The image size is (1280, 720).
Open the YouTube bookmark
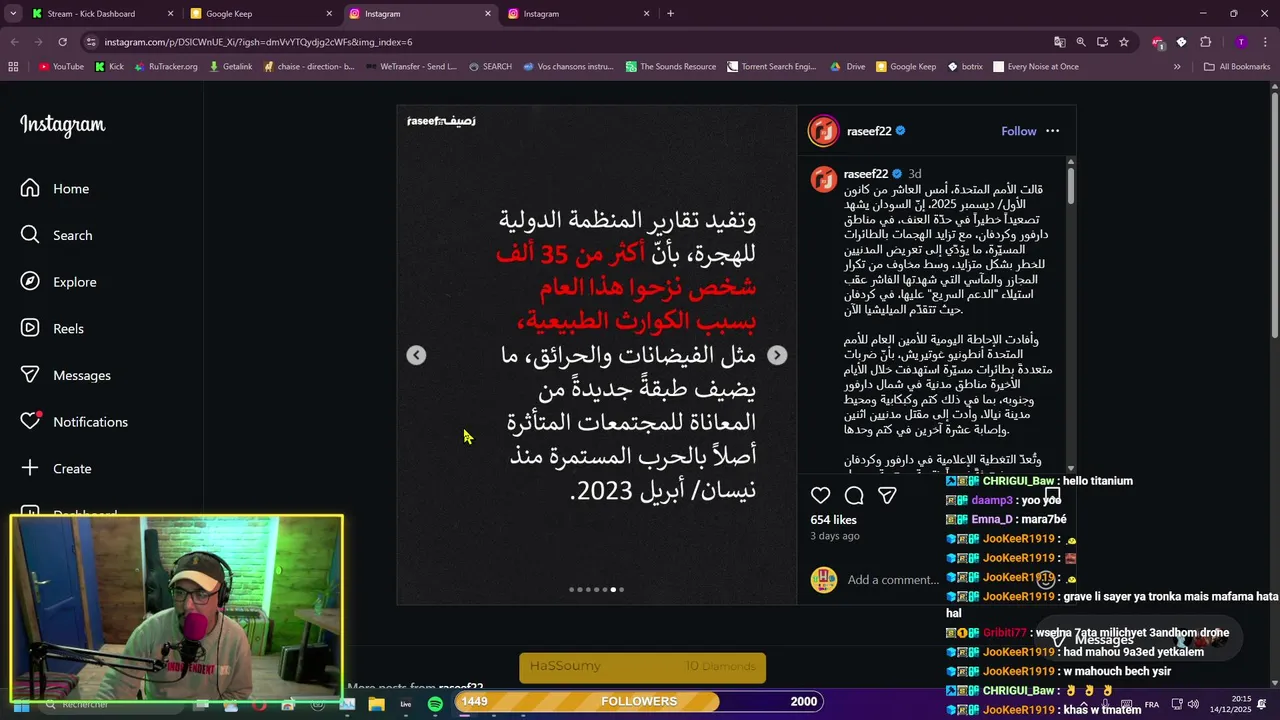click(61, 67)
